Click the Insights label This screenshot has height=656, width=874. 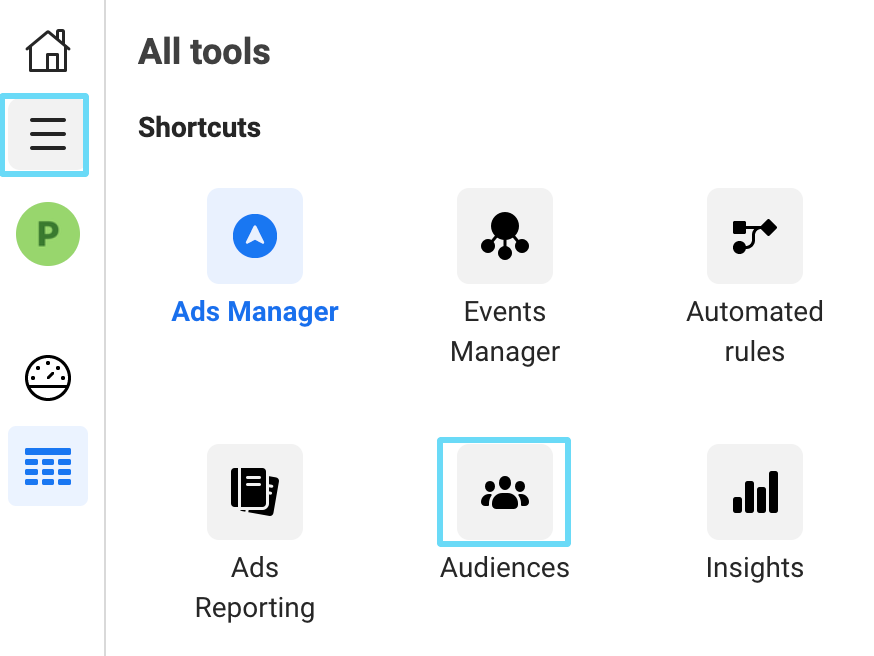coord(755,568)
